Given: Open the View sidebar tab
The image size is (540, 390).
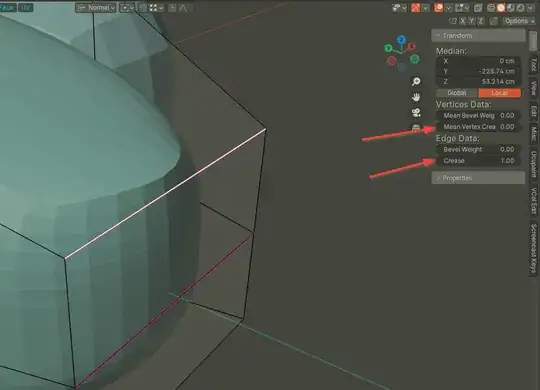Looking at the screenshot, I should (534, 88).
